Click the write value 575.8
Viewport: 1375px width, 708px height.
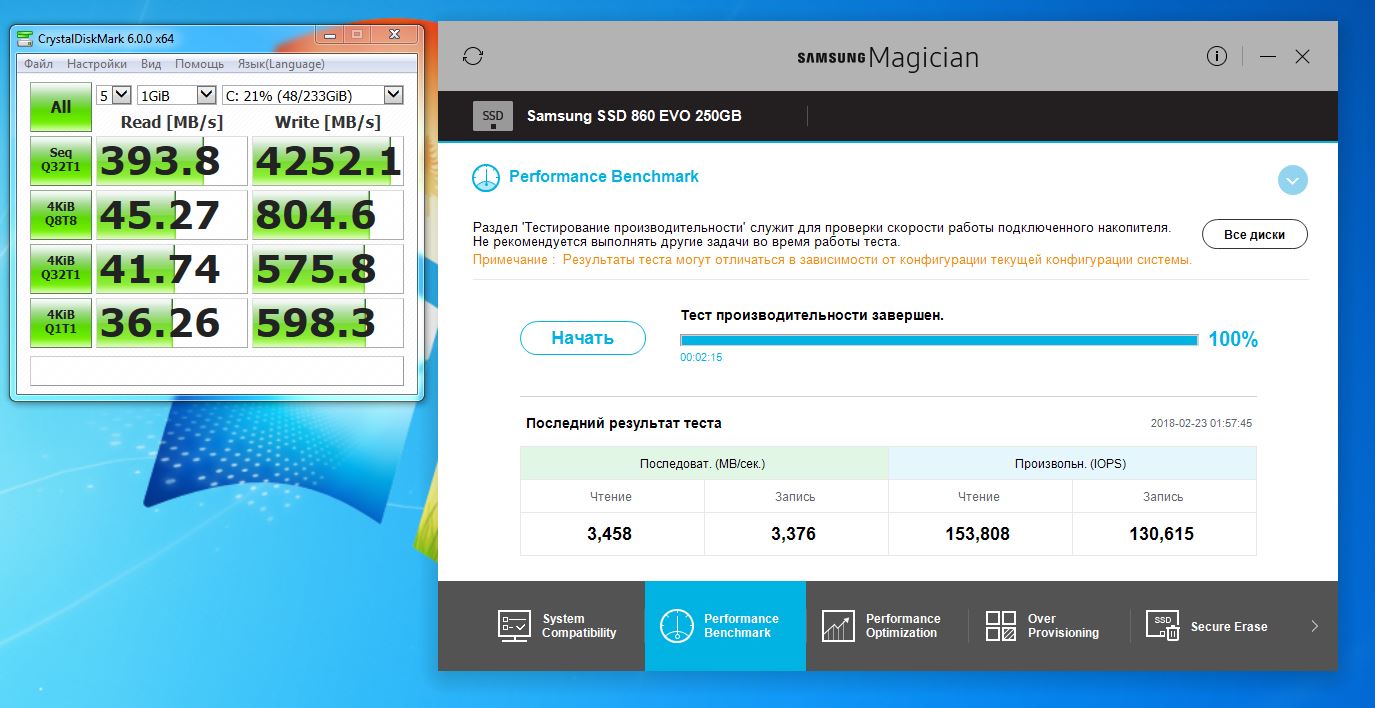[328, 269]
